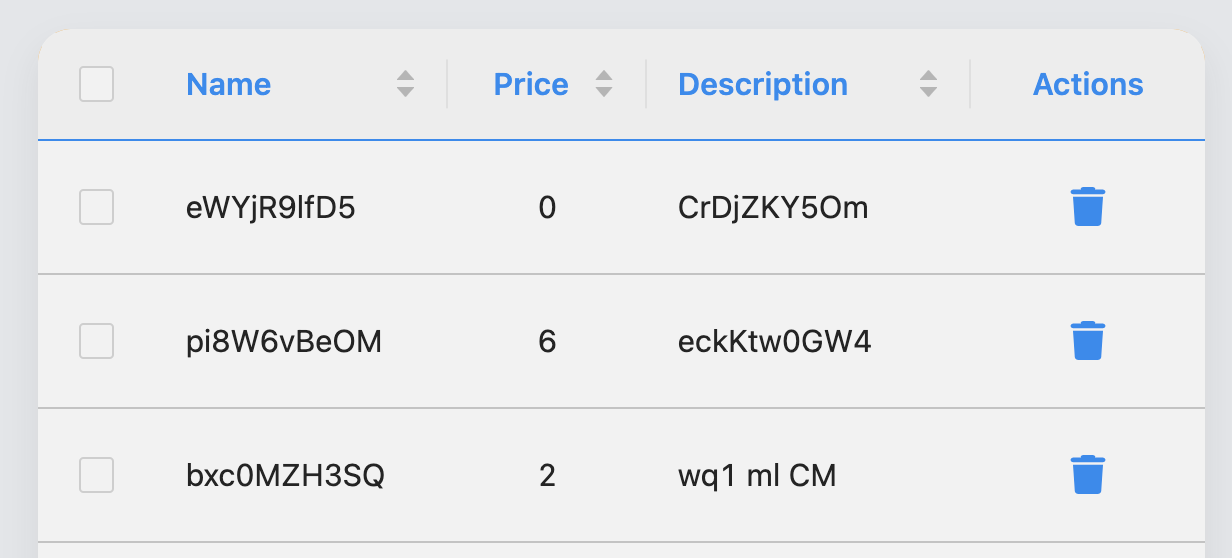The image size is (1232, 558).
Task: Click the pi8W6vBeOM name cell
Action: (284, 343)
